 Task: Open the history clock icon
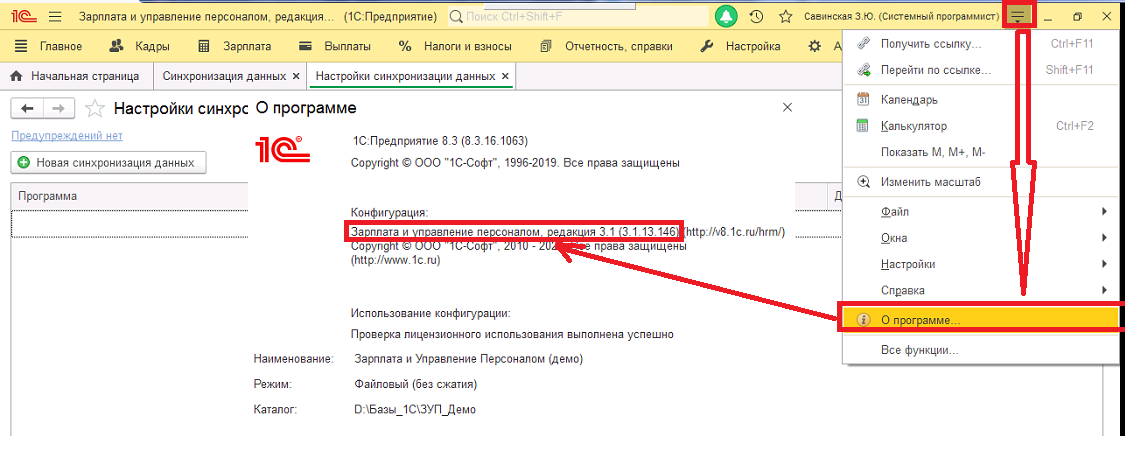[756, 16]
